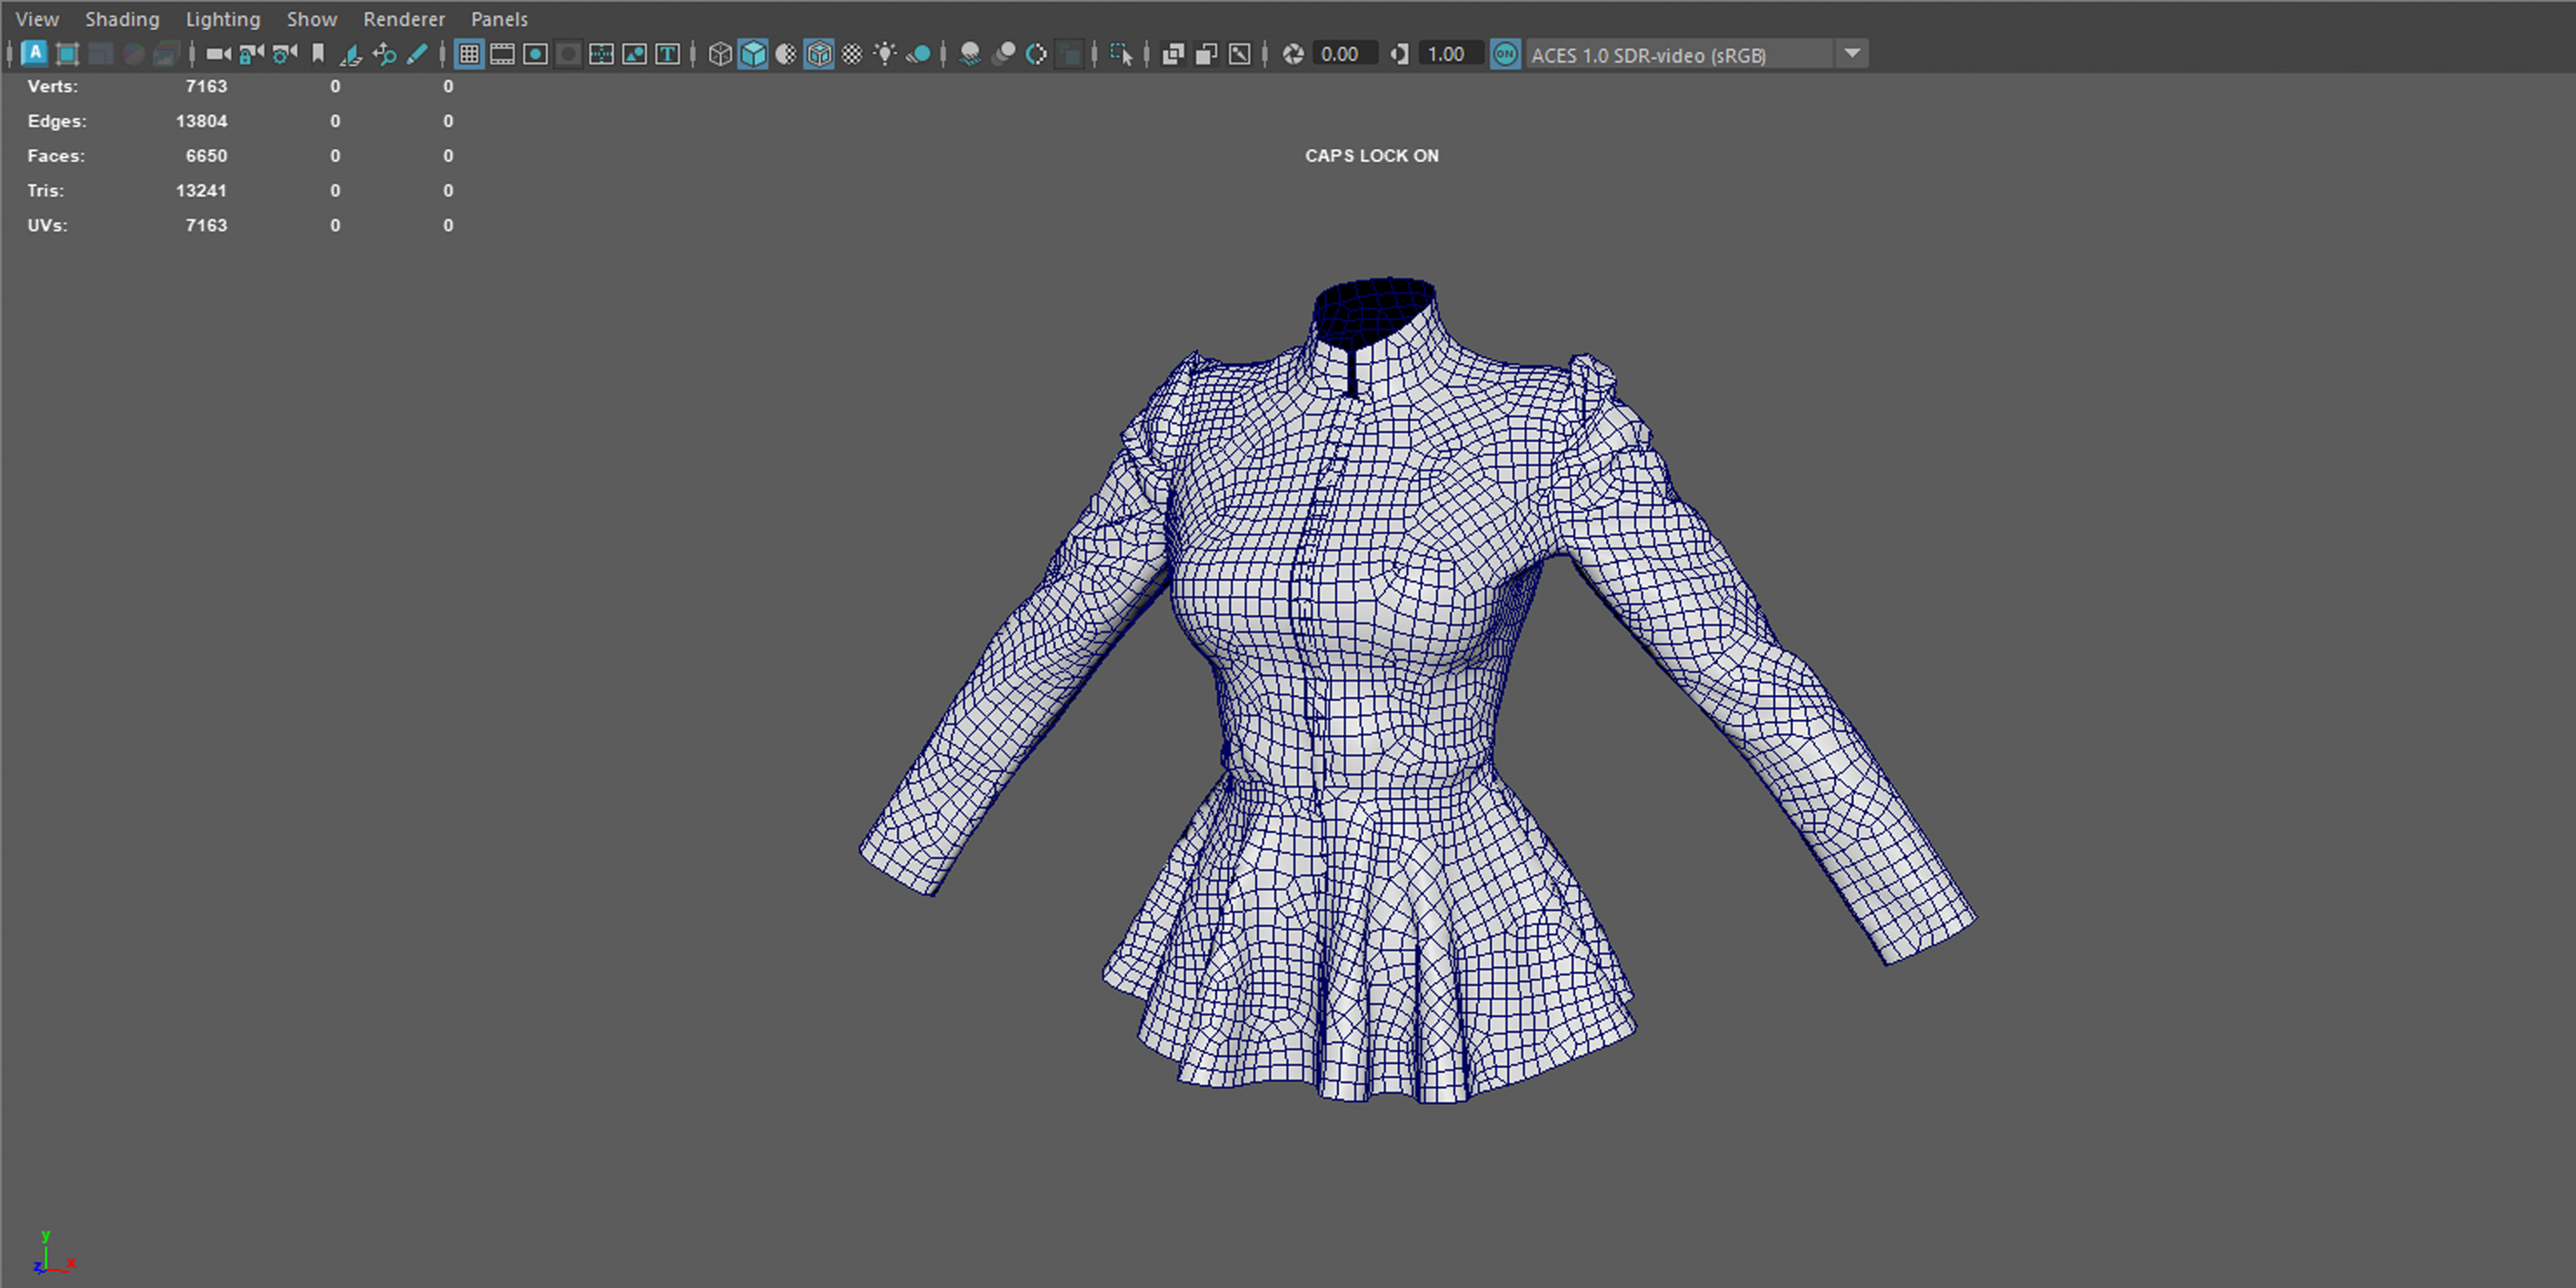Screen dimensions: 2576x1288
Task: Click the Use Default Material icon
Action: tap(786, 54)
